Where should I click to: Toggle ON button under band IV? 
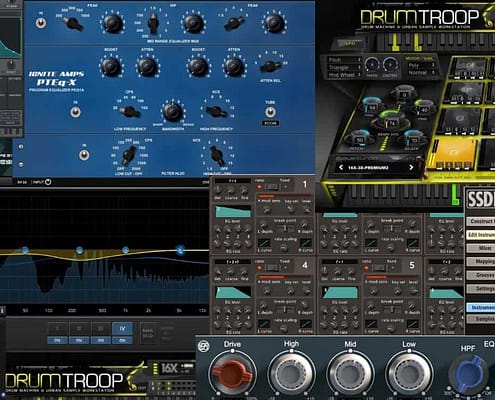122,340
